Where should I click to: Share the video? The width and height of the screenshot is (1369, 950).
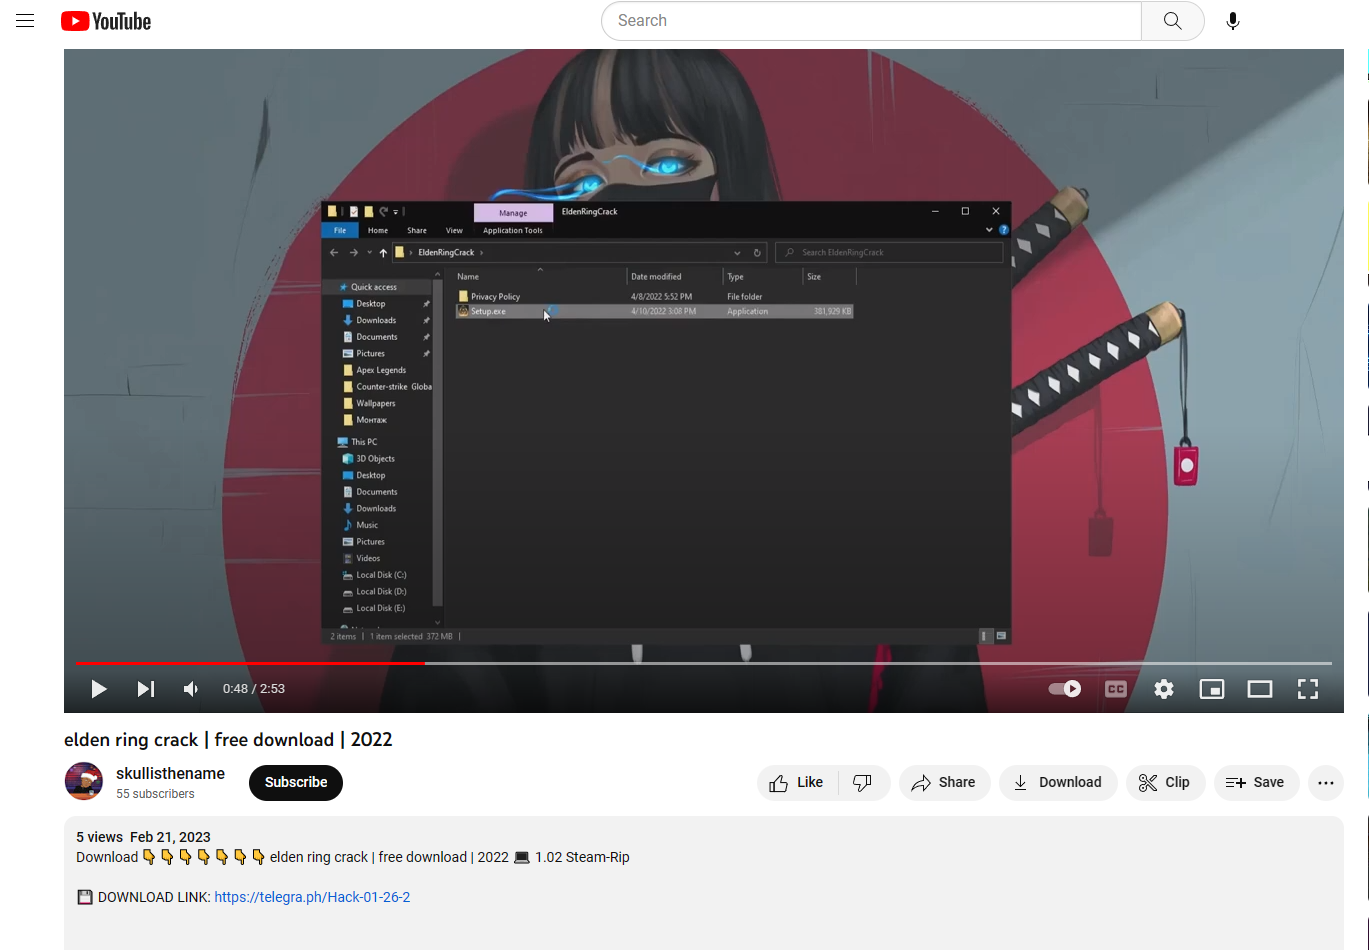click(x=944, y=783)
